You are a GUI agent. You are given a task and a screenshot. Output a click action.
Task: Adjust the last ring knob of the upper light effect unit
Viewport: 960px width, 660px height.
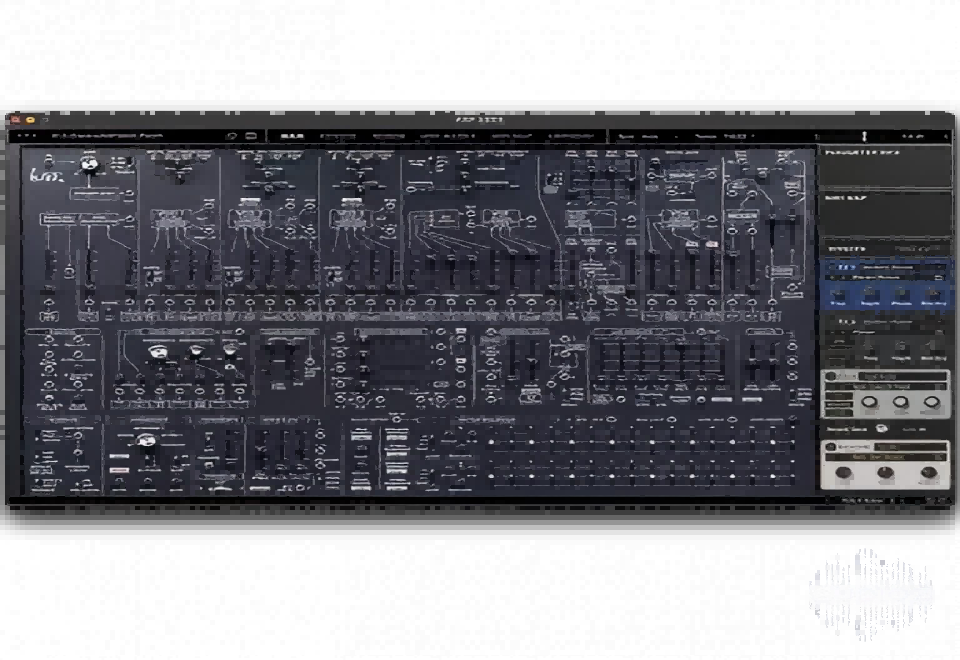(x=931, y=403)
